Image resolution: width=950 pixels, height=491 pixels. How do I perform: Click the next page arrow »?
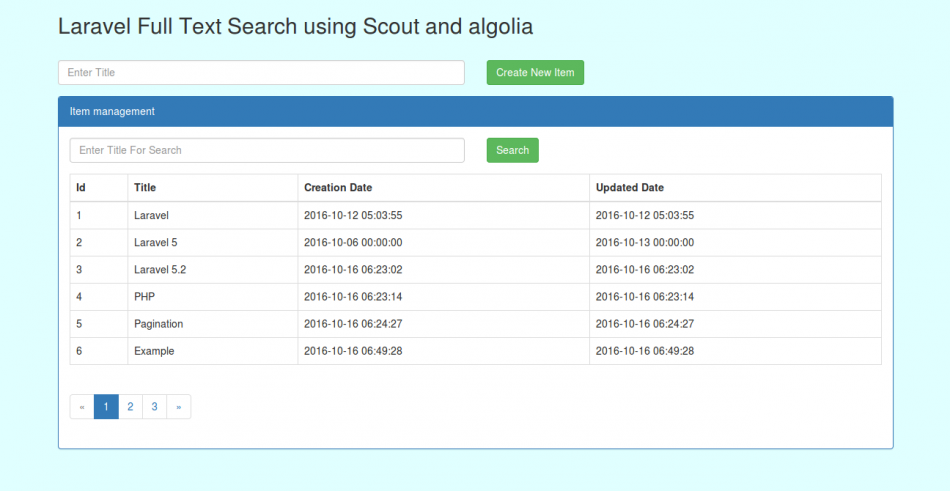pyautogui.click(x=178, y=407)
